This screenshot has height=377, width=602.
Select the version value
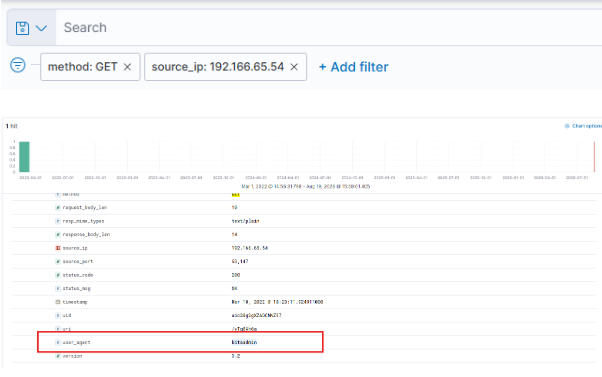point(236,356)
